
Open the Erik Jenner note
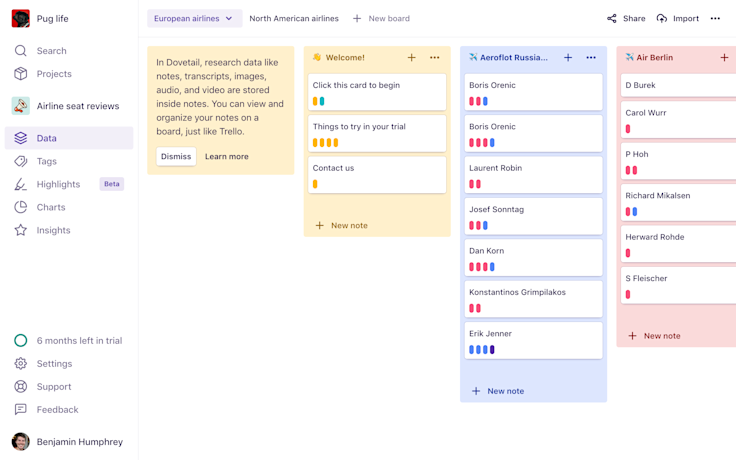pyautogui.click(x=533, y=340)
